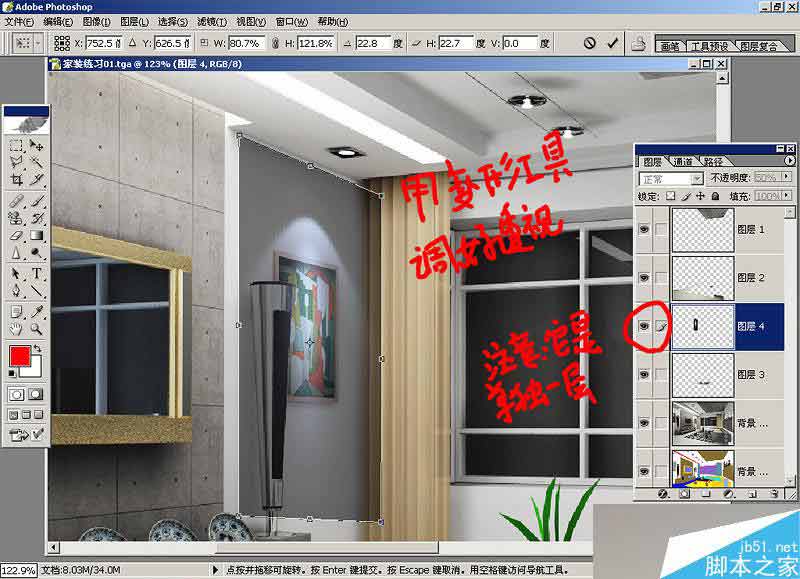Viewport: 800px width, 579px height.
Task: Select the Brush tool
Action: click(x=36, y=200)
